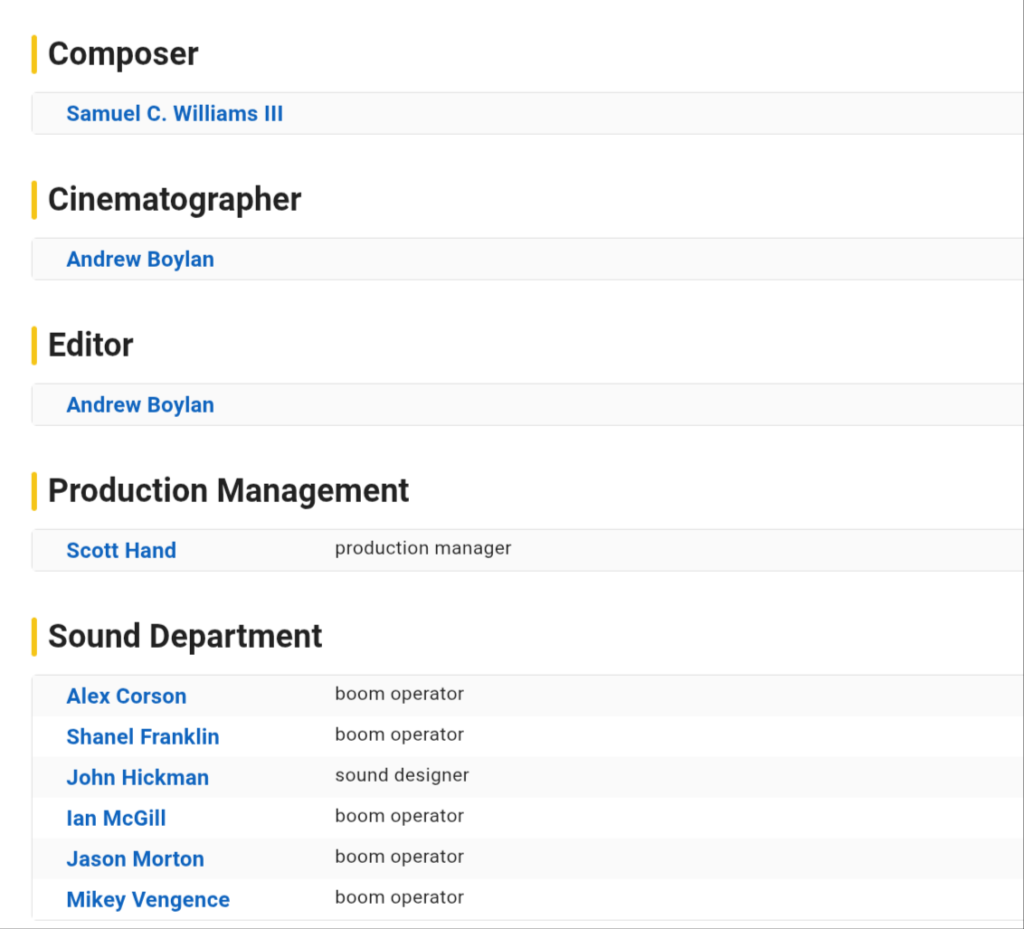Open the Jason Morton link

coord(135,859)
